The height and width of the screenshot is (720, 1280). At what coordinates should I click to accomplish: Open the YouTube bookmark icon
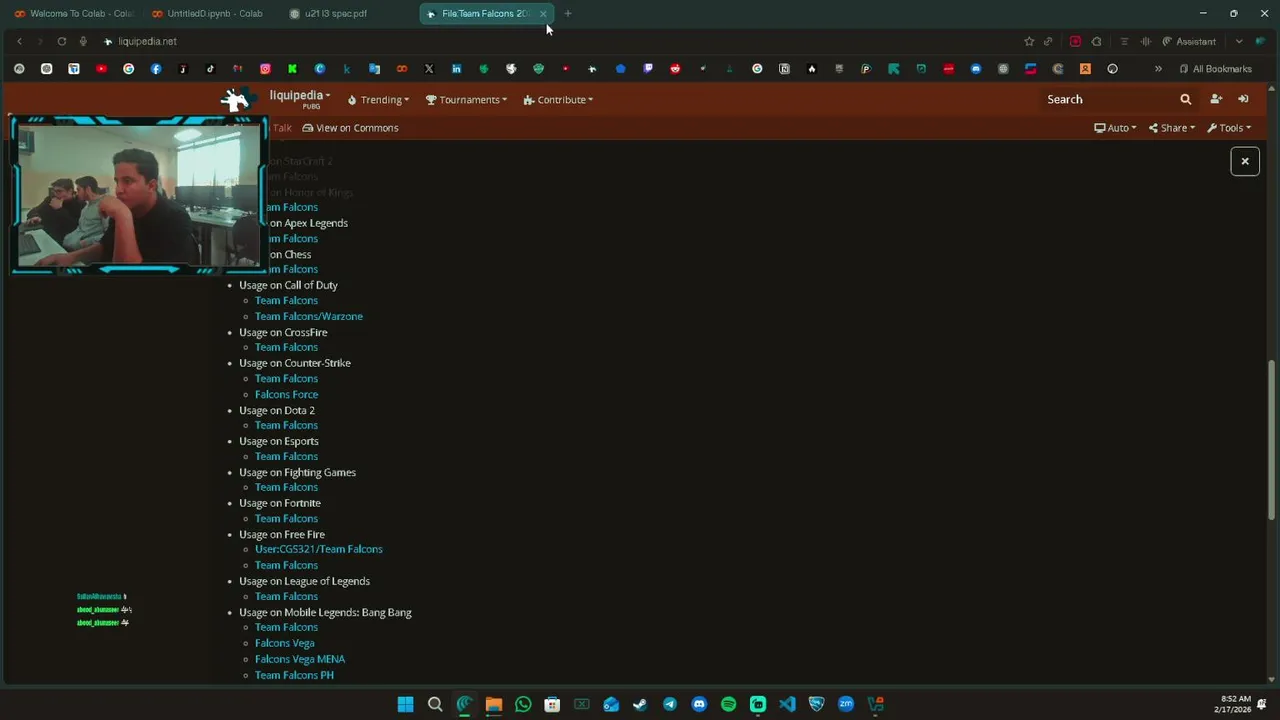pyautogui.click(x=101, y=69)
